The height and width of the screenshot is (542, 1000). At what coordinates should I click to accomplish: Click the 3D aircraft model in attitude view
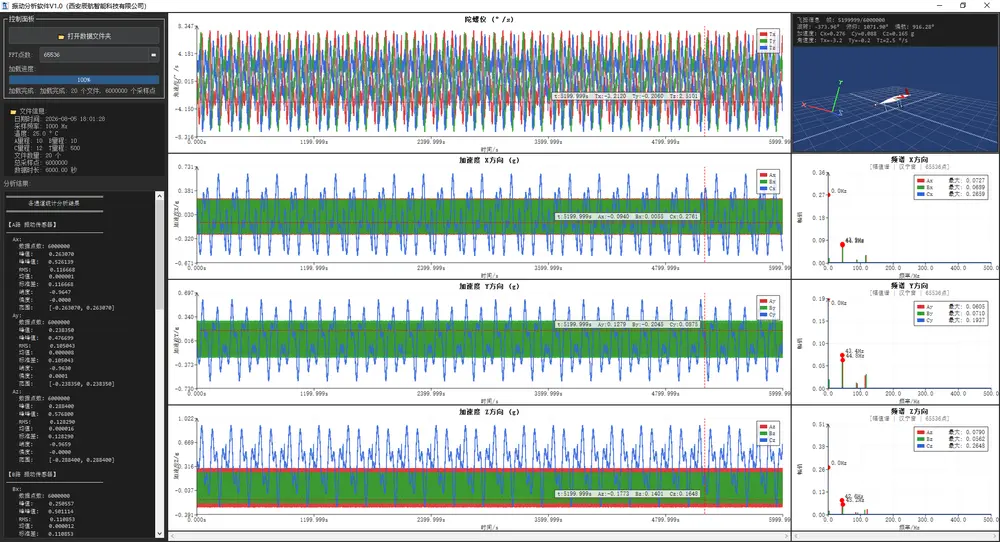(891, 99)
